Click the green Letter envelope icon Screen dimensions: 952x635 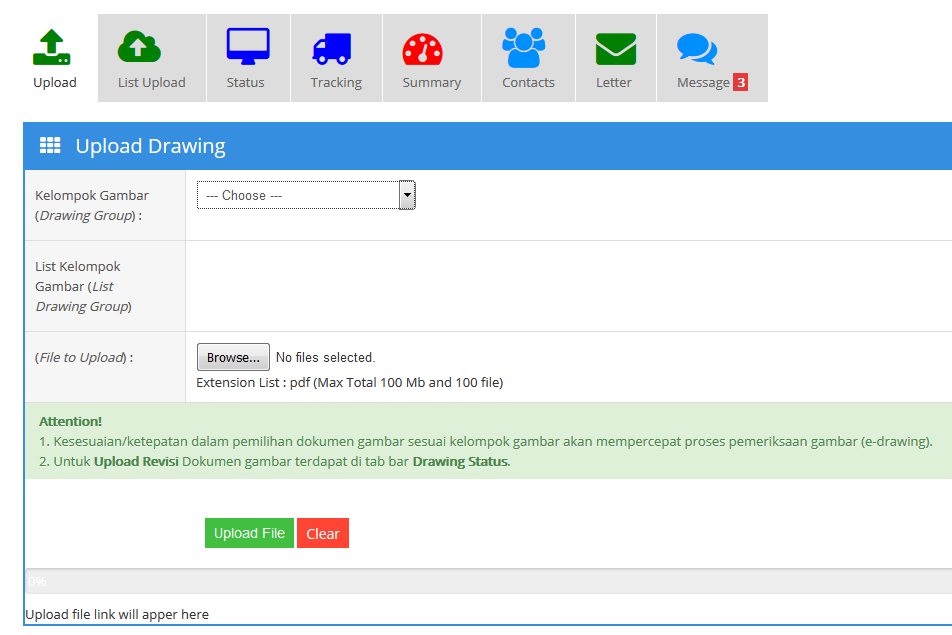click(x=615, y=48)
